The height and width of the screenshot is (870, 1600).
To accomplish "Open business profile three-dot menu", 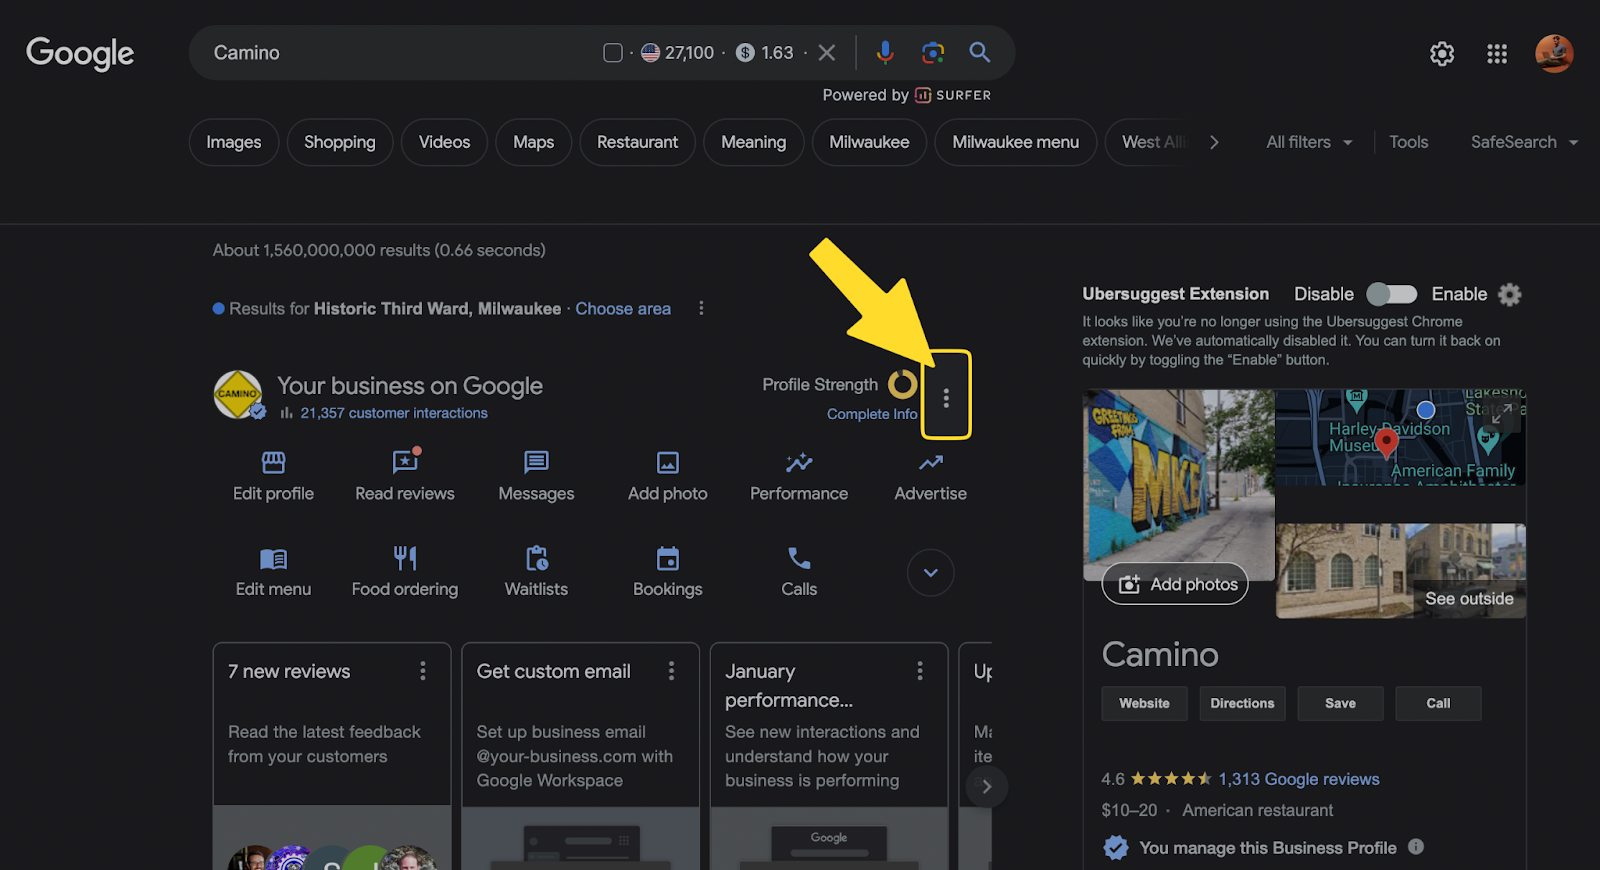I will (946, 398).
